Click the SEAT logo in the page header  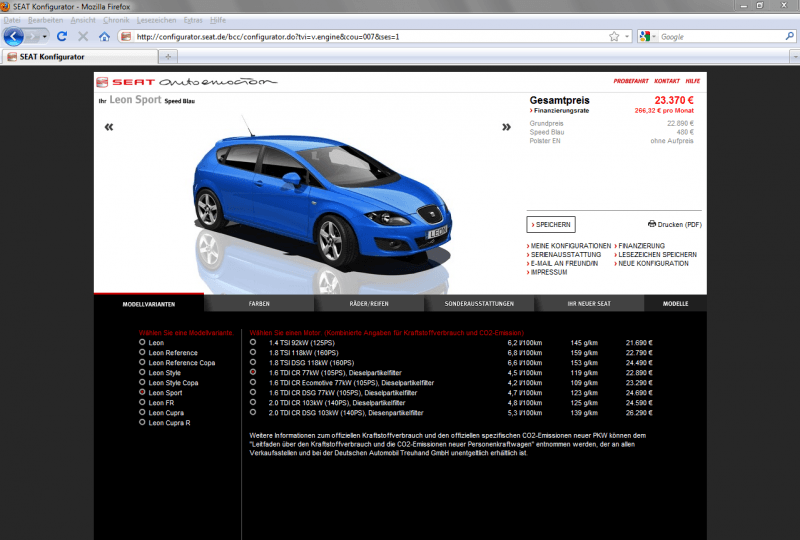coord(126,82)
